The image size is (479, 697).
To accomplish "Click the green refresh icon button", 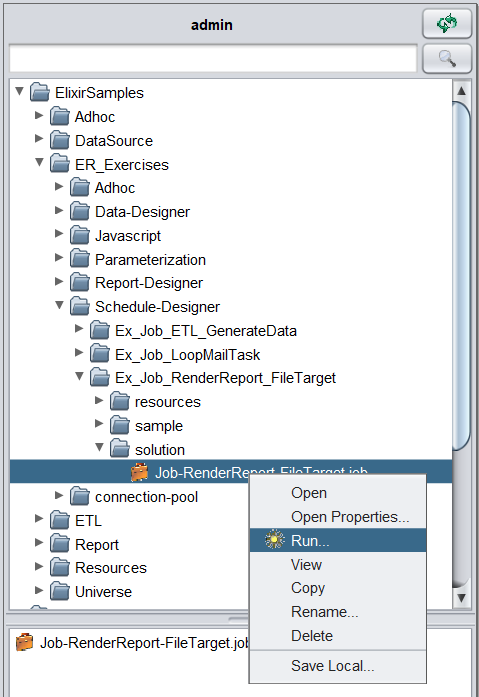I will pyautogui.click(x=447, y=24).
